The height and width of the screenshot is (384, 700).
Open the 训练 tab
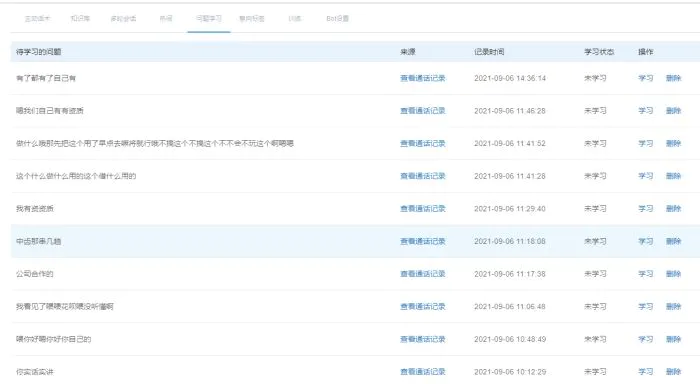click(x=295, y=19)
